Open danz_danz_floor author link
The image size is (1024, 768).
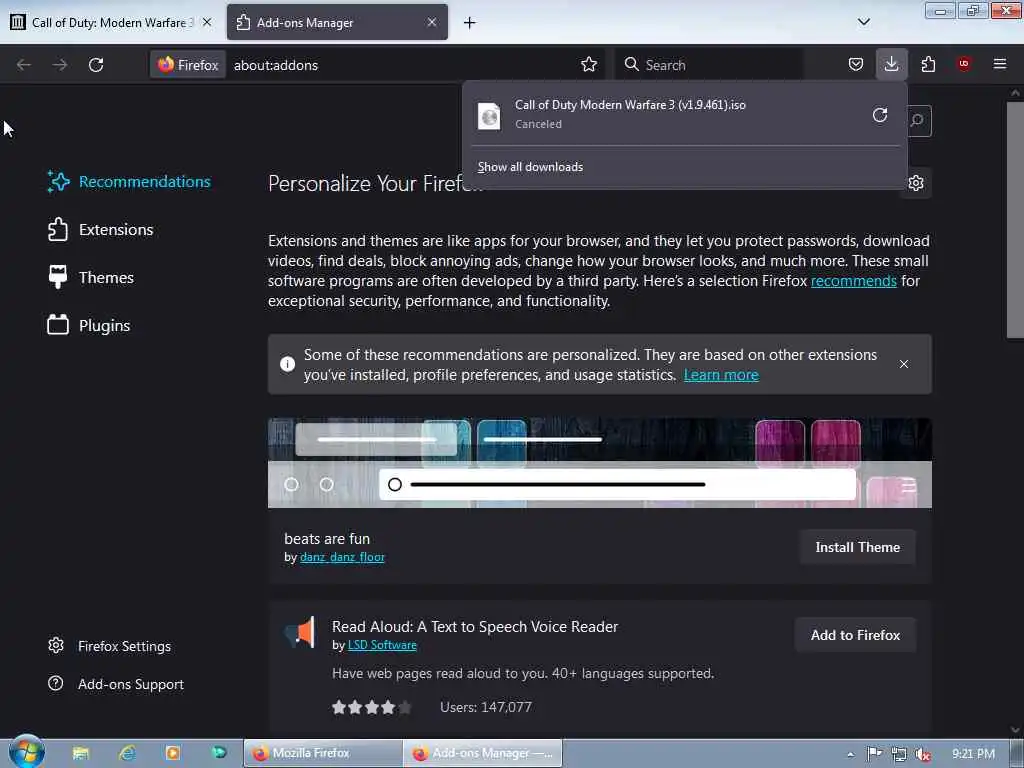click(342, 557)
